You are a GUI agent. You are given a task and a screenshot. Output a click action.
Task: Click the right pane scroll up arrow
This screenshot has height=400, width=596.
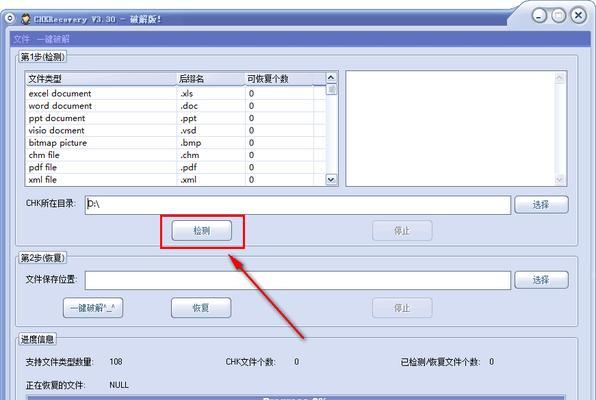pyautogui.click(x=560, y=78)
